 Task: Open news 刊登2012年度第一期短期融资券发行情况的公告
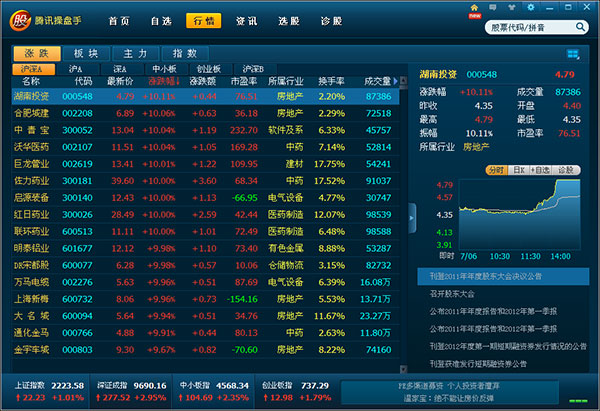pyautogui.click(x=508, y=346)
